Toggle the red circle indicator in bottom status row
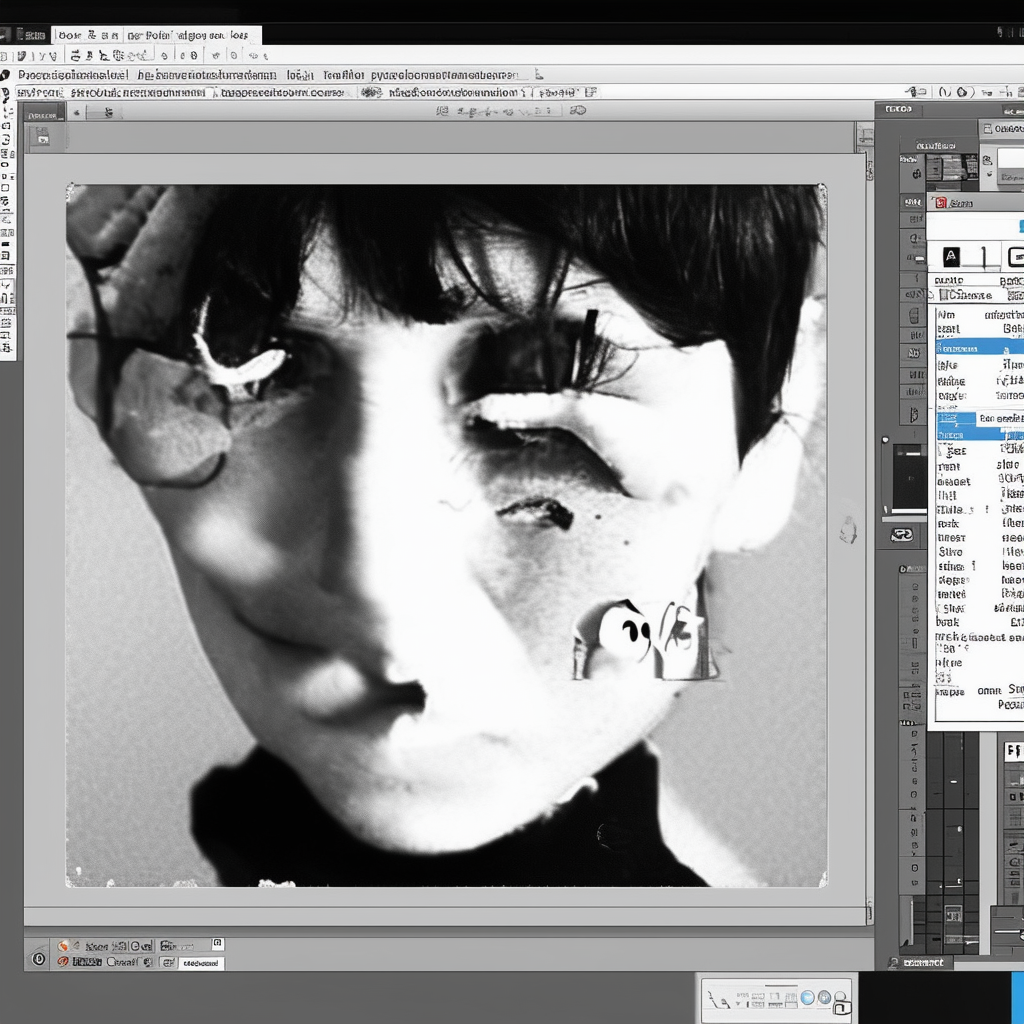1024x1024 pixels. point(63,961)
